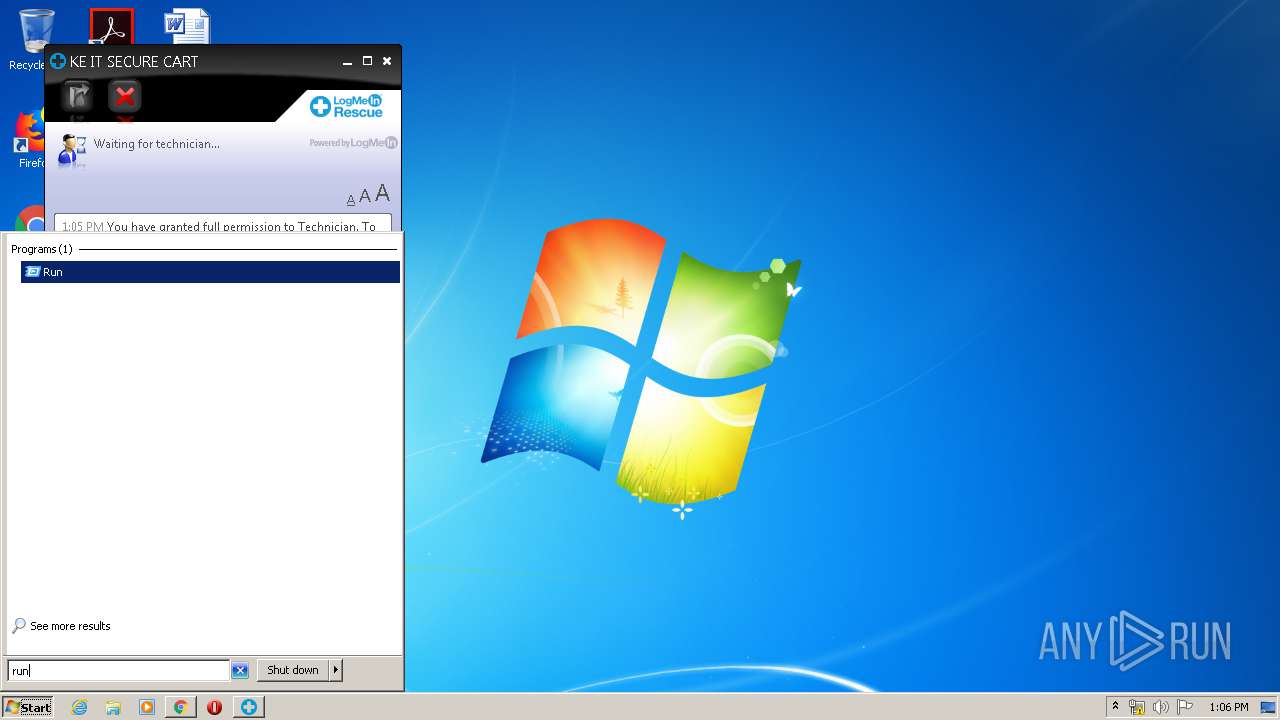1280x720 pixels.
Task: Open the network tray icon
Action: [x=1137, y=707]
